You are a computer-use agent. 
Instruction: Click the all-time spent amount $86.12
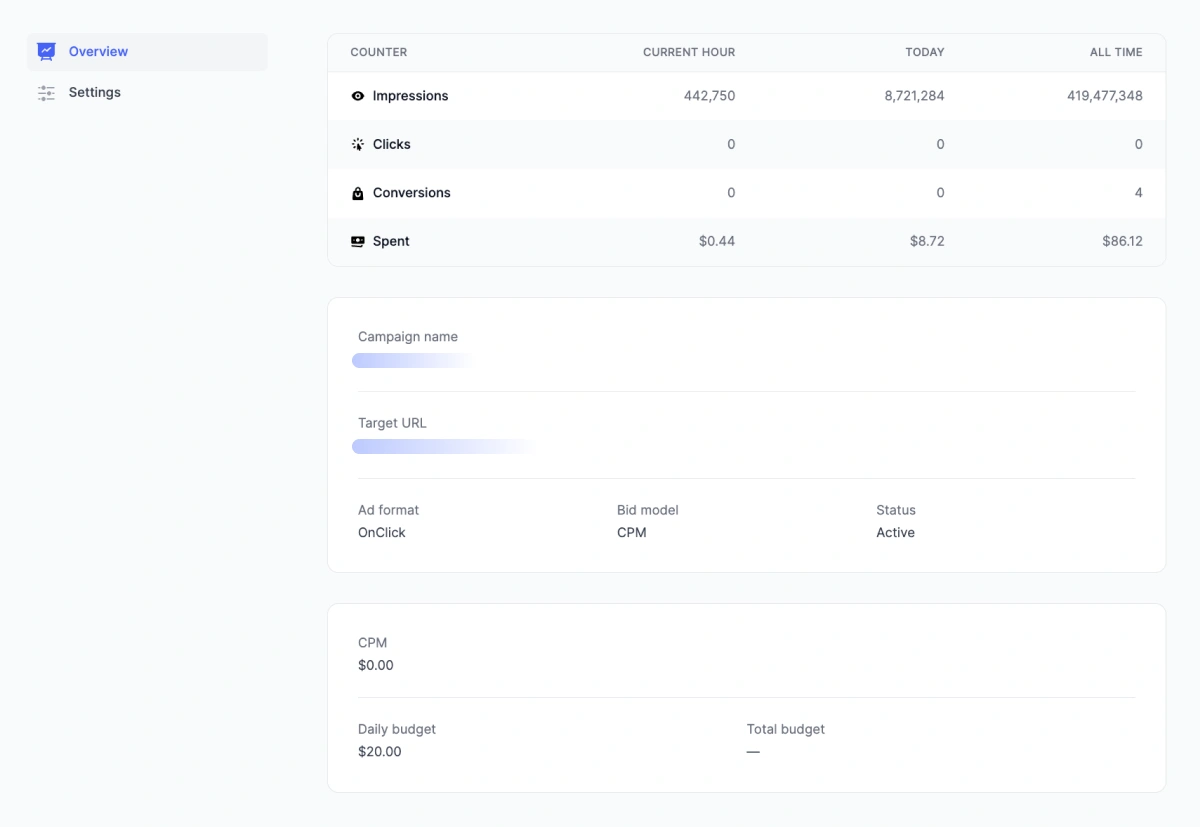coord(1121,242)
